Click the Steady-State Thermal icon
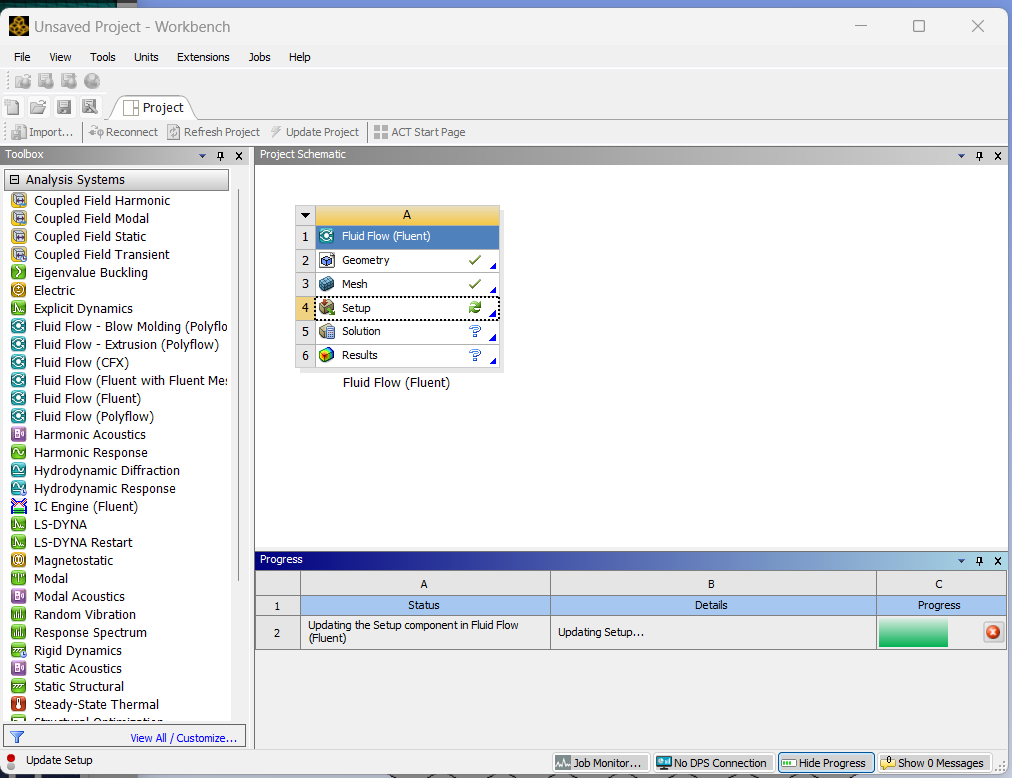The height and width of the screenshot is (778, 1012). coord(19,704)
